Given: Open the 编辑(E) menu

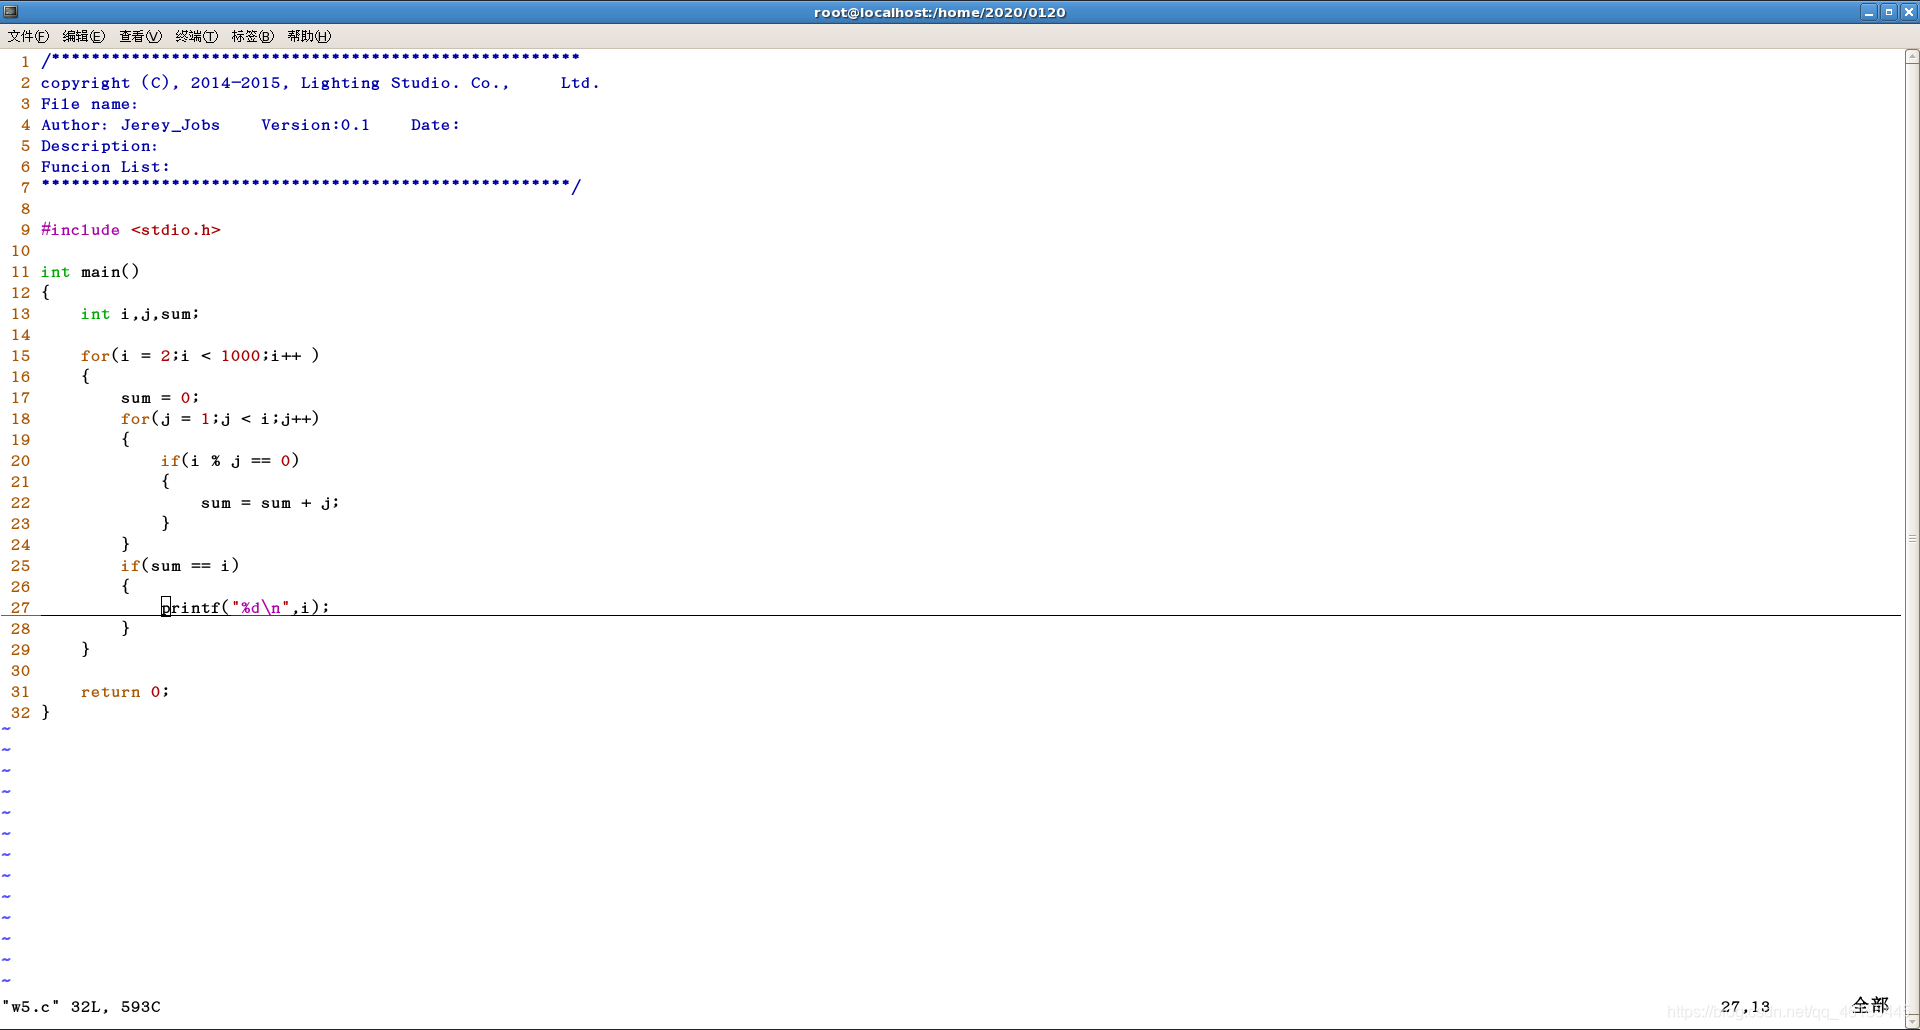Looking at the screenshot, I should (x=84, y=36).
